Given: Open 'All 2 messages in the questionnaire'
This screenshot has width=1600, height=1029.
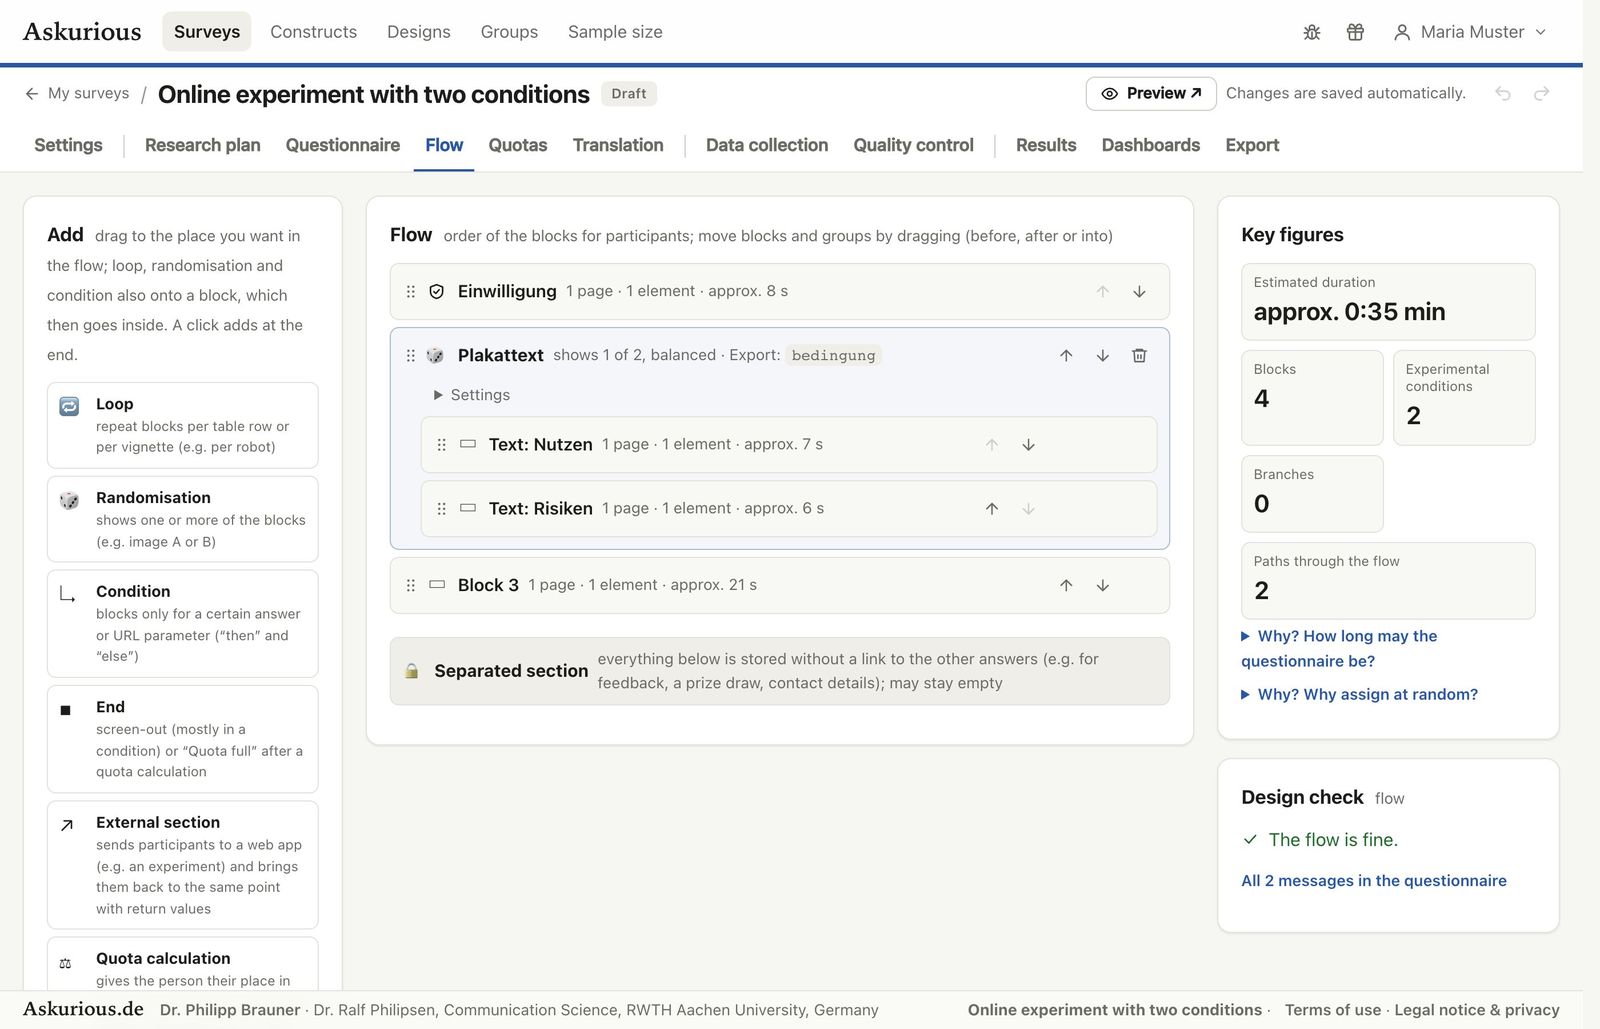Looking at the screenshot, I should pos(1373,881).
